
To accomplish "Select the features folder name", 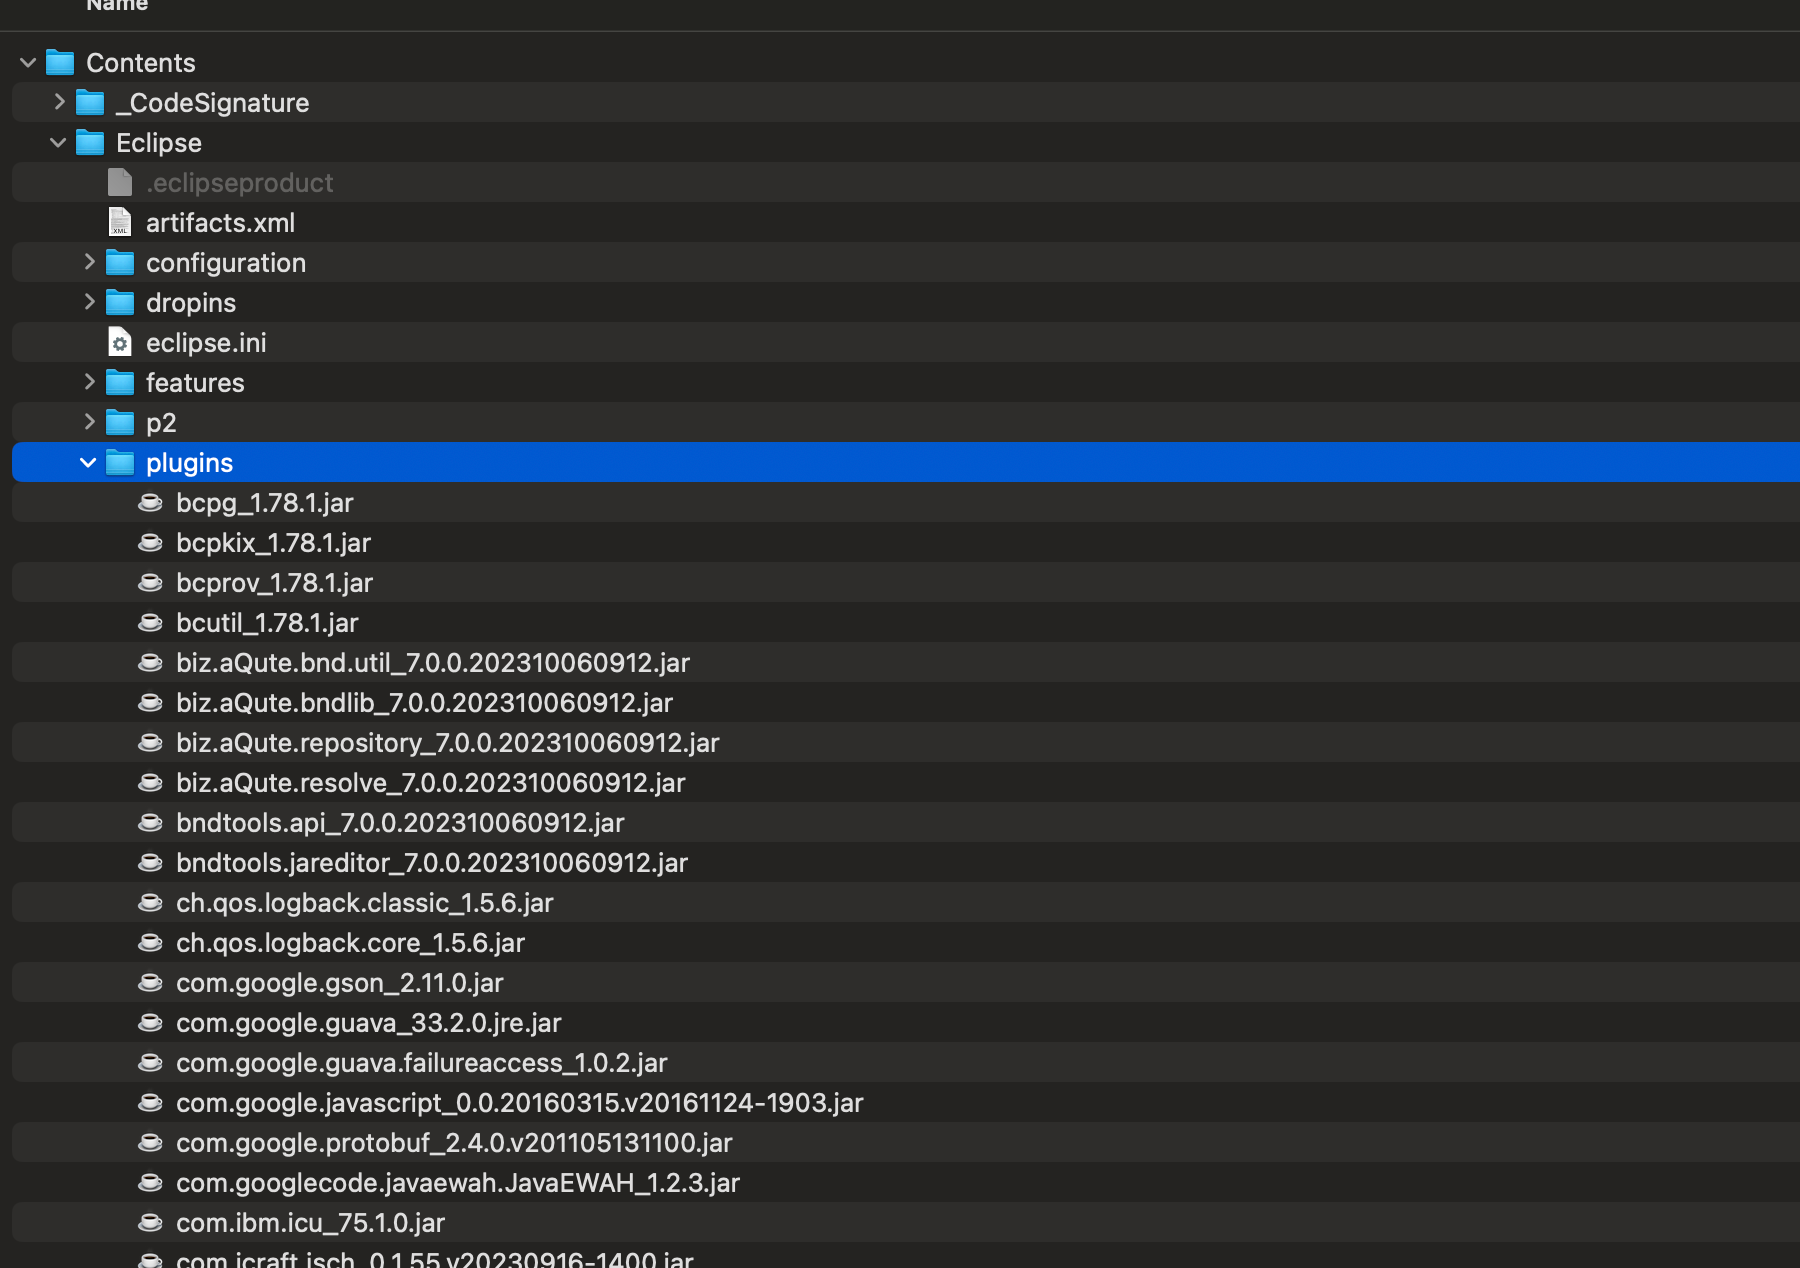I will pos(195,383).
